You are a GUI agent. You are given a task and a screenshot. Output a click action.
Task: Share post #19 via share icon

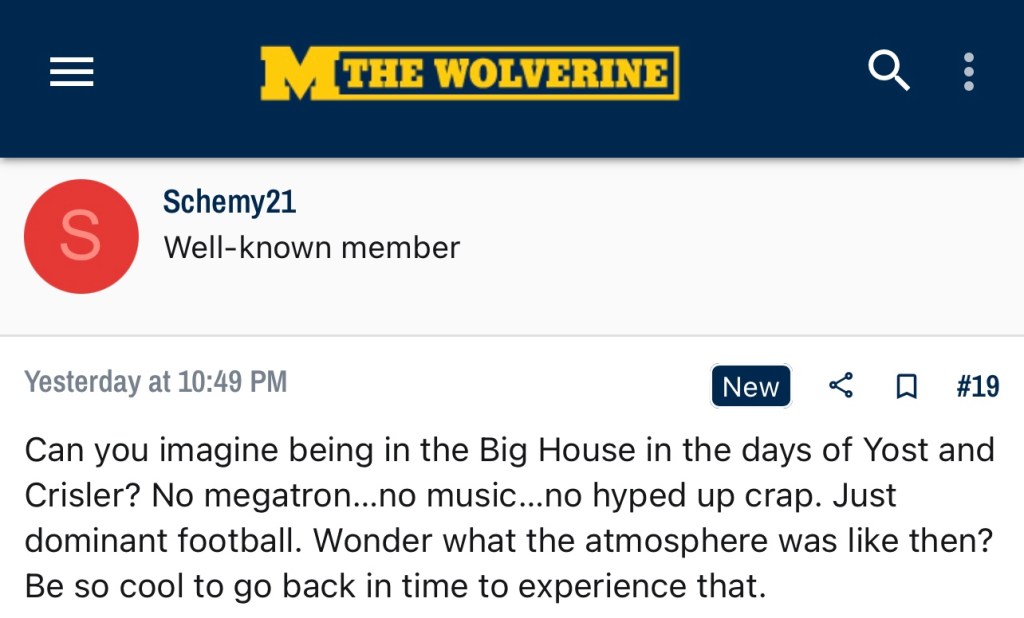(841, 386)
